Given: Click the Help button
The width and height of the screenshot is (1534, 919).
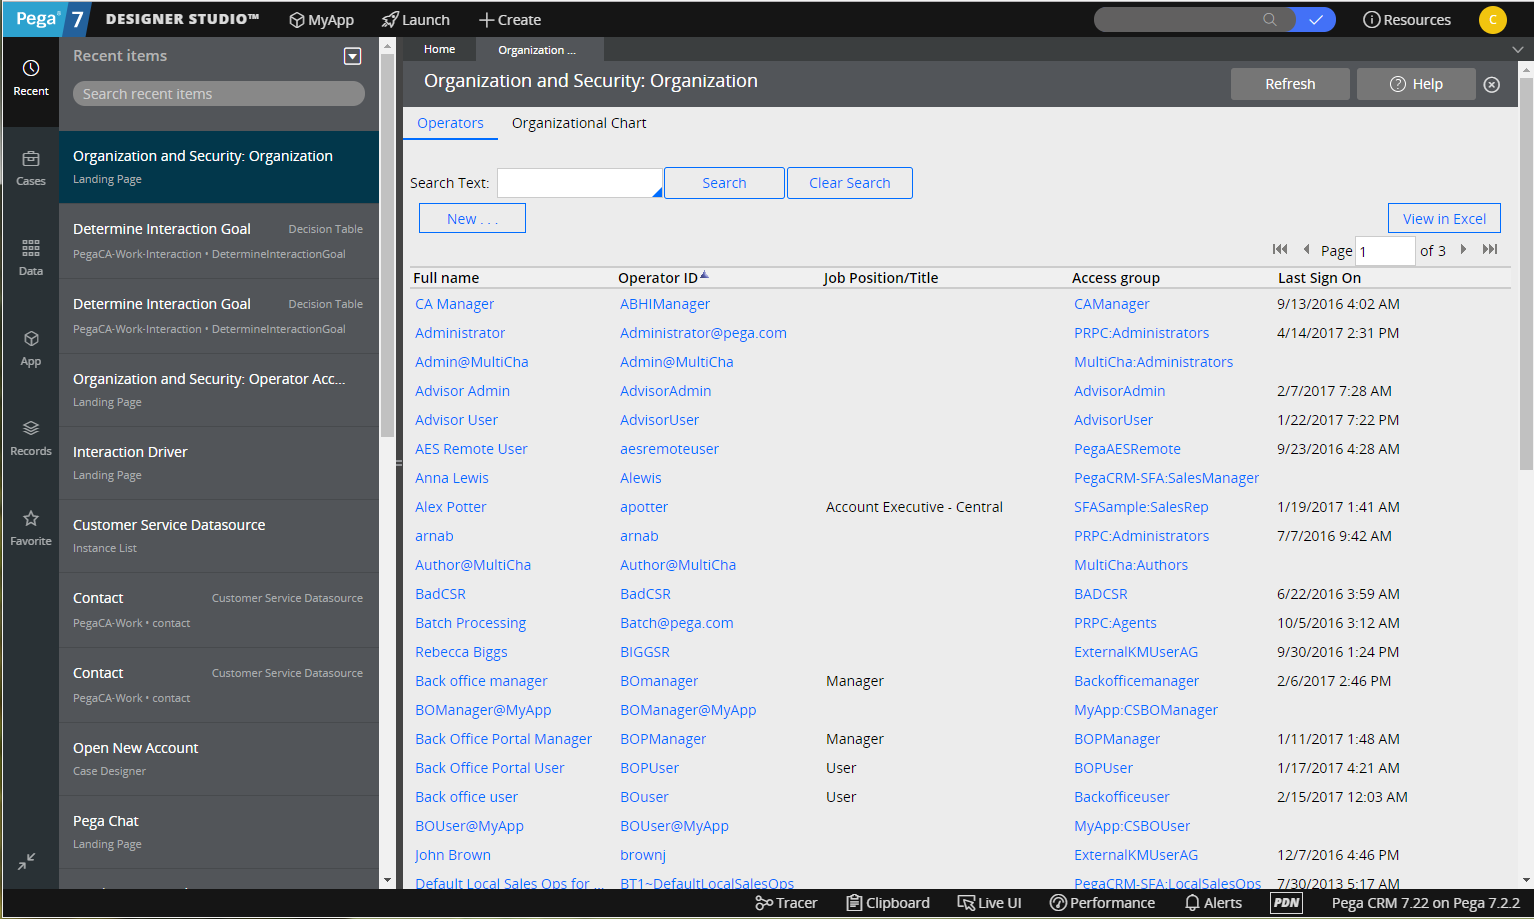Looking at the screenshot, I should pyautogui.click(x=1416, y=84).
